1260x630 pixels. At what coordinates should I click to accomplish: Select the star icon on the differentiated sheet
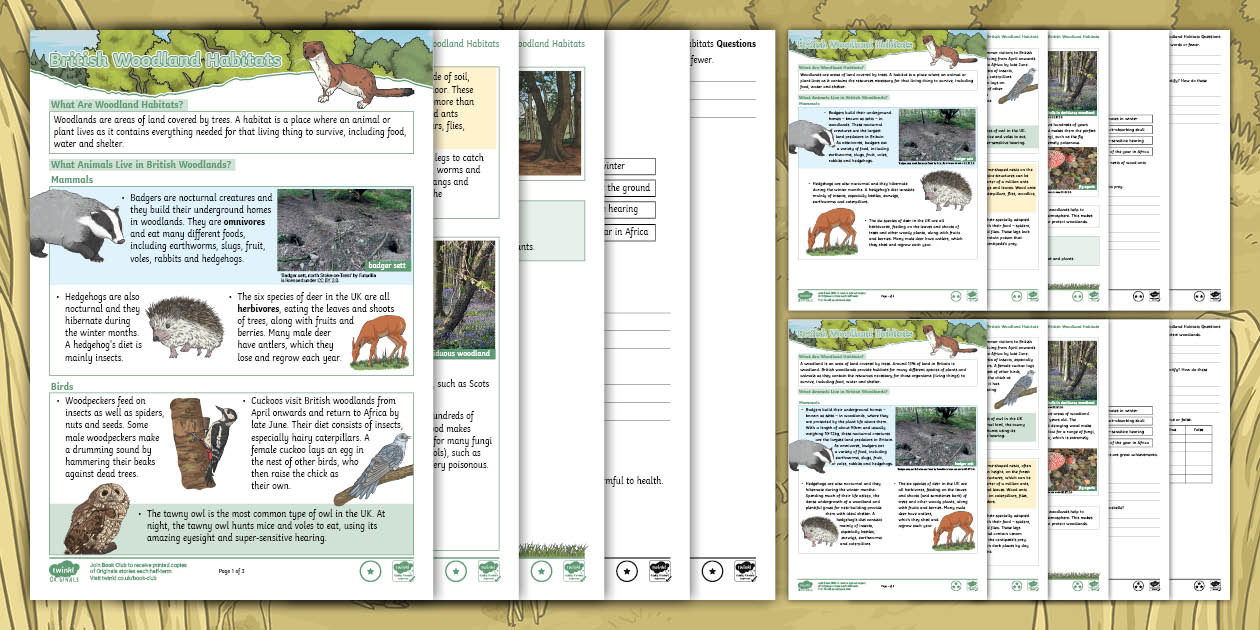click(542, 571)
